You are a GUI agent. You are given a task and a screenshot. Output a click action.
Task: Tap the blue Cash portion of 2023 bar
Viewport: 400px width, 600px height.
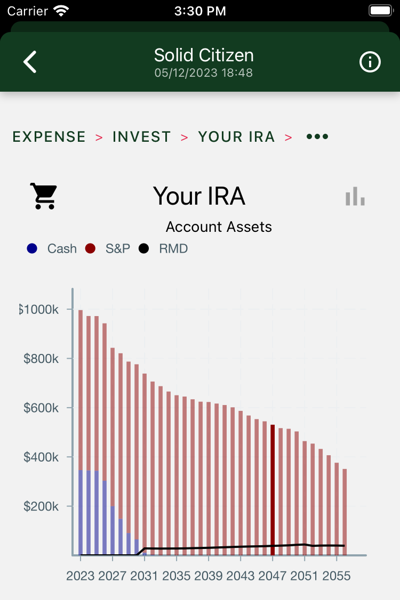pyautogui.click(x=80, y=512)
